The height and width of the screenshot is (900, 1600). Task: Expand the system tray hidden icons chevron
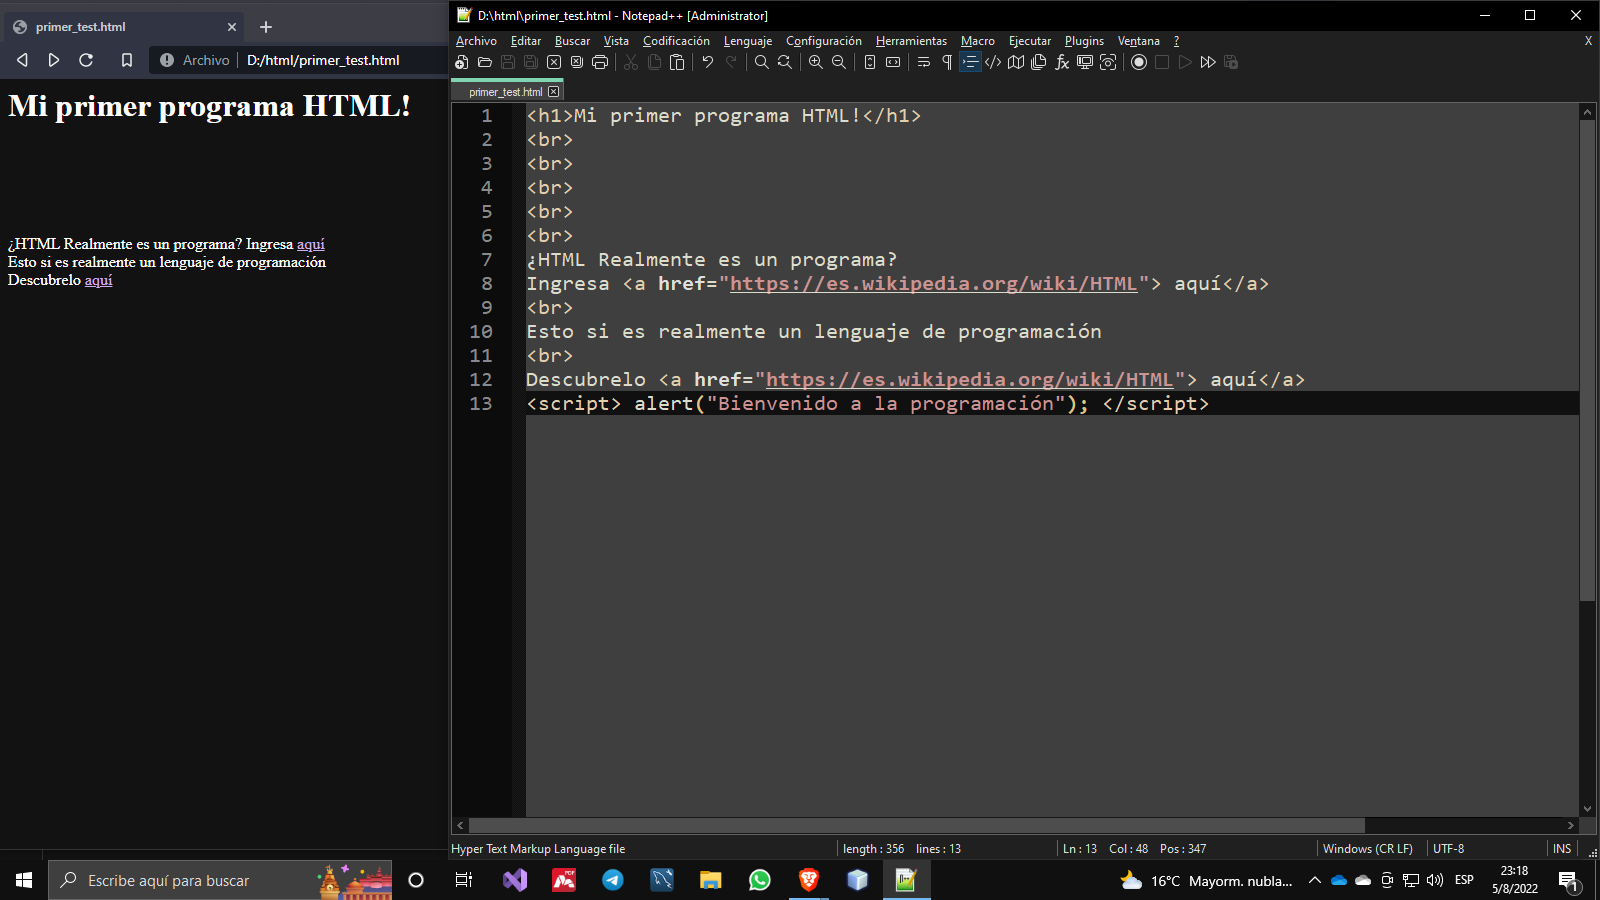[1315, 880]
